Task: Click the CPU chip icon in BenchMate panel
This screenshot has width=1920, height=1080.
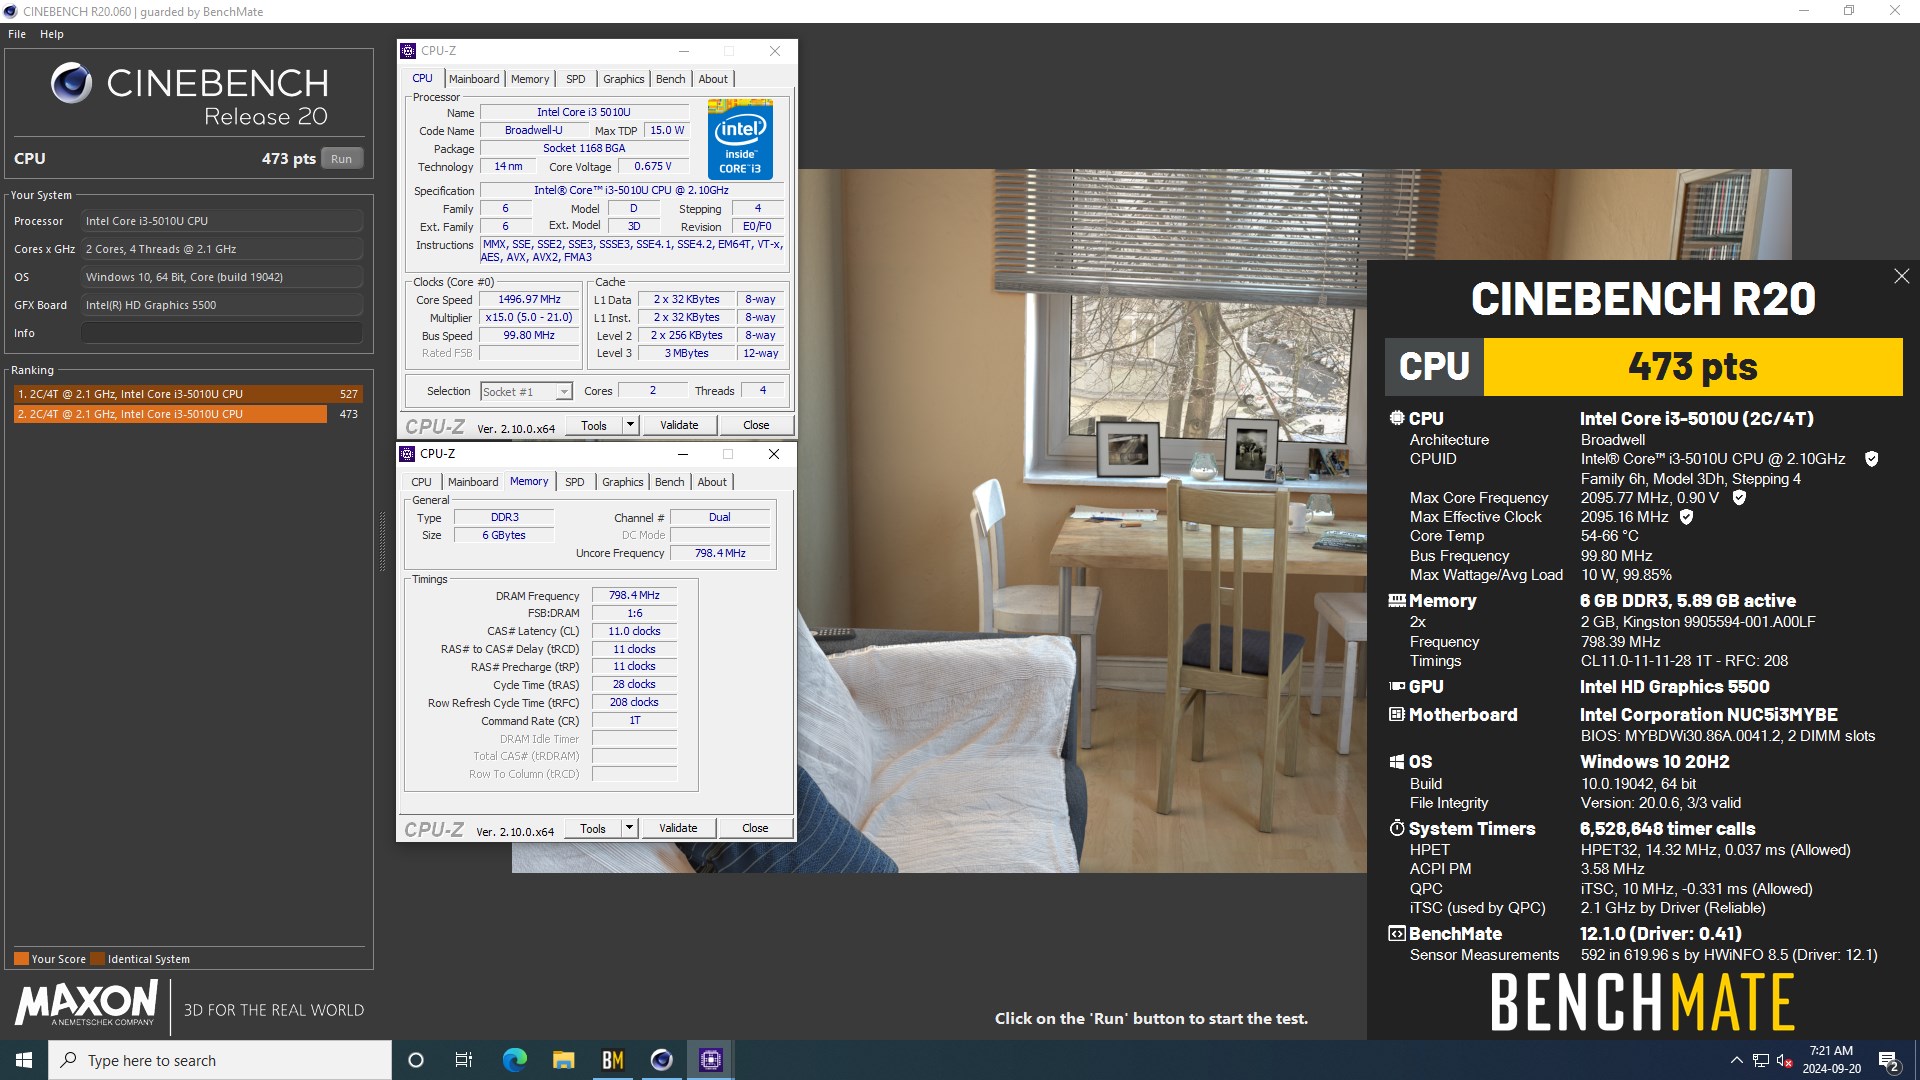Action: (1397, 419)
